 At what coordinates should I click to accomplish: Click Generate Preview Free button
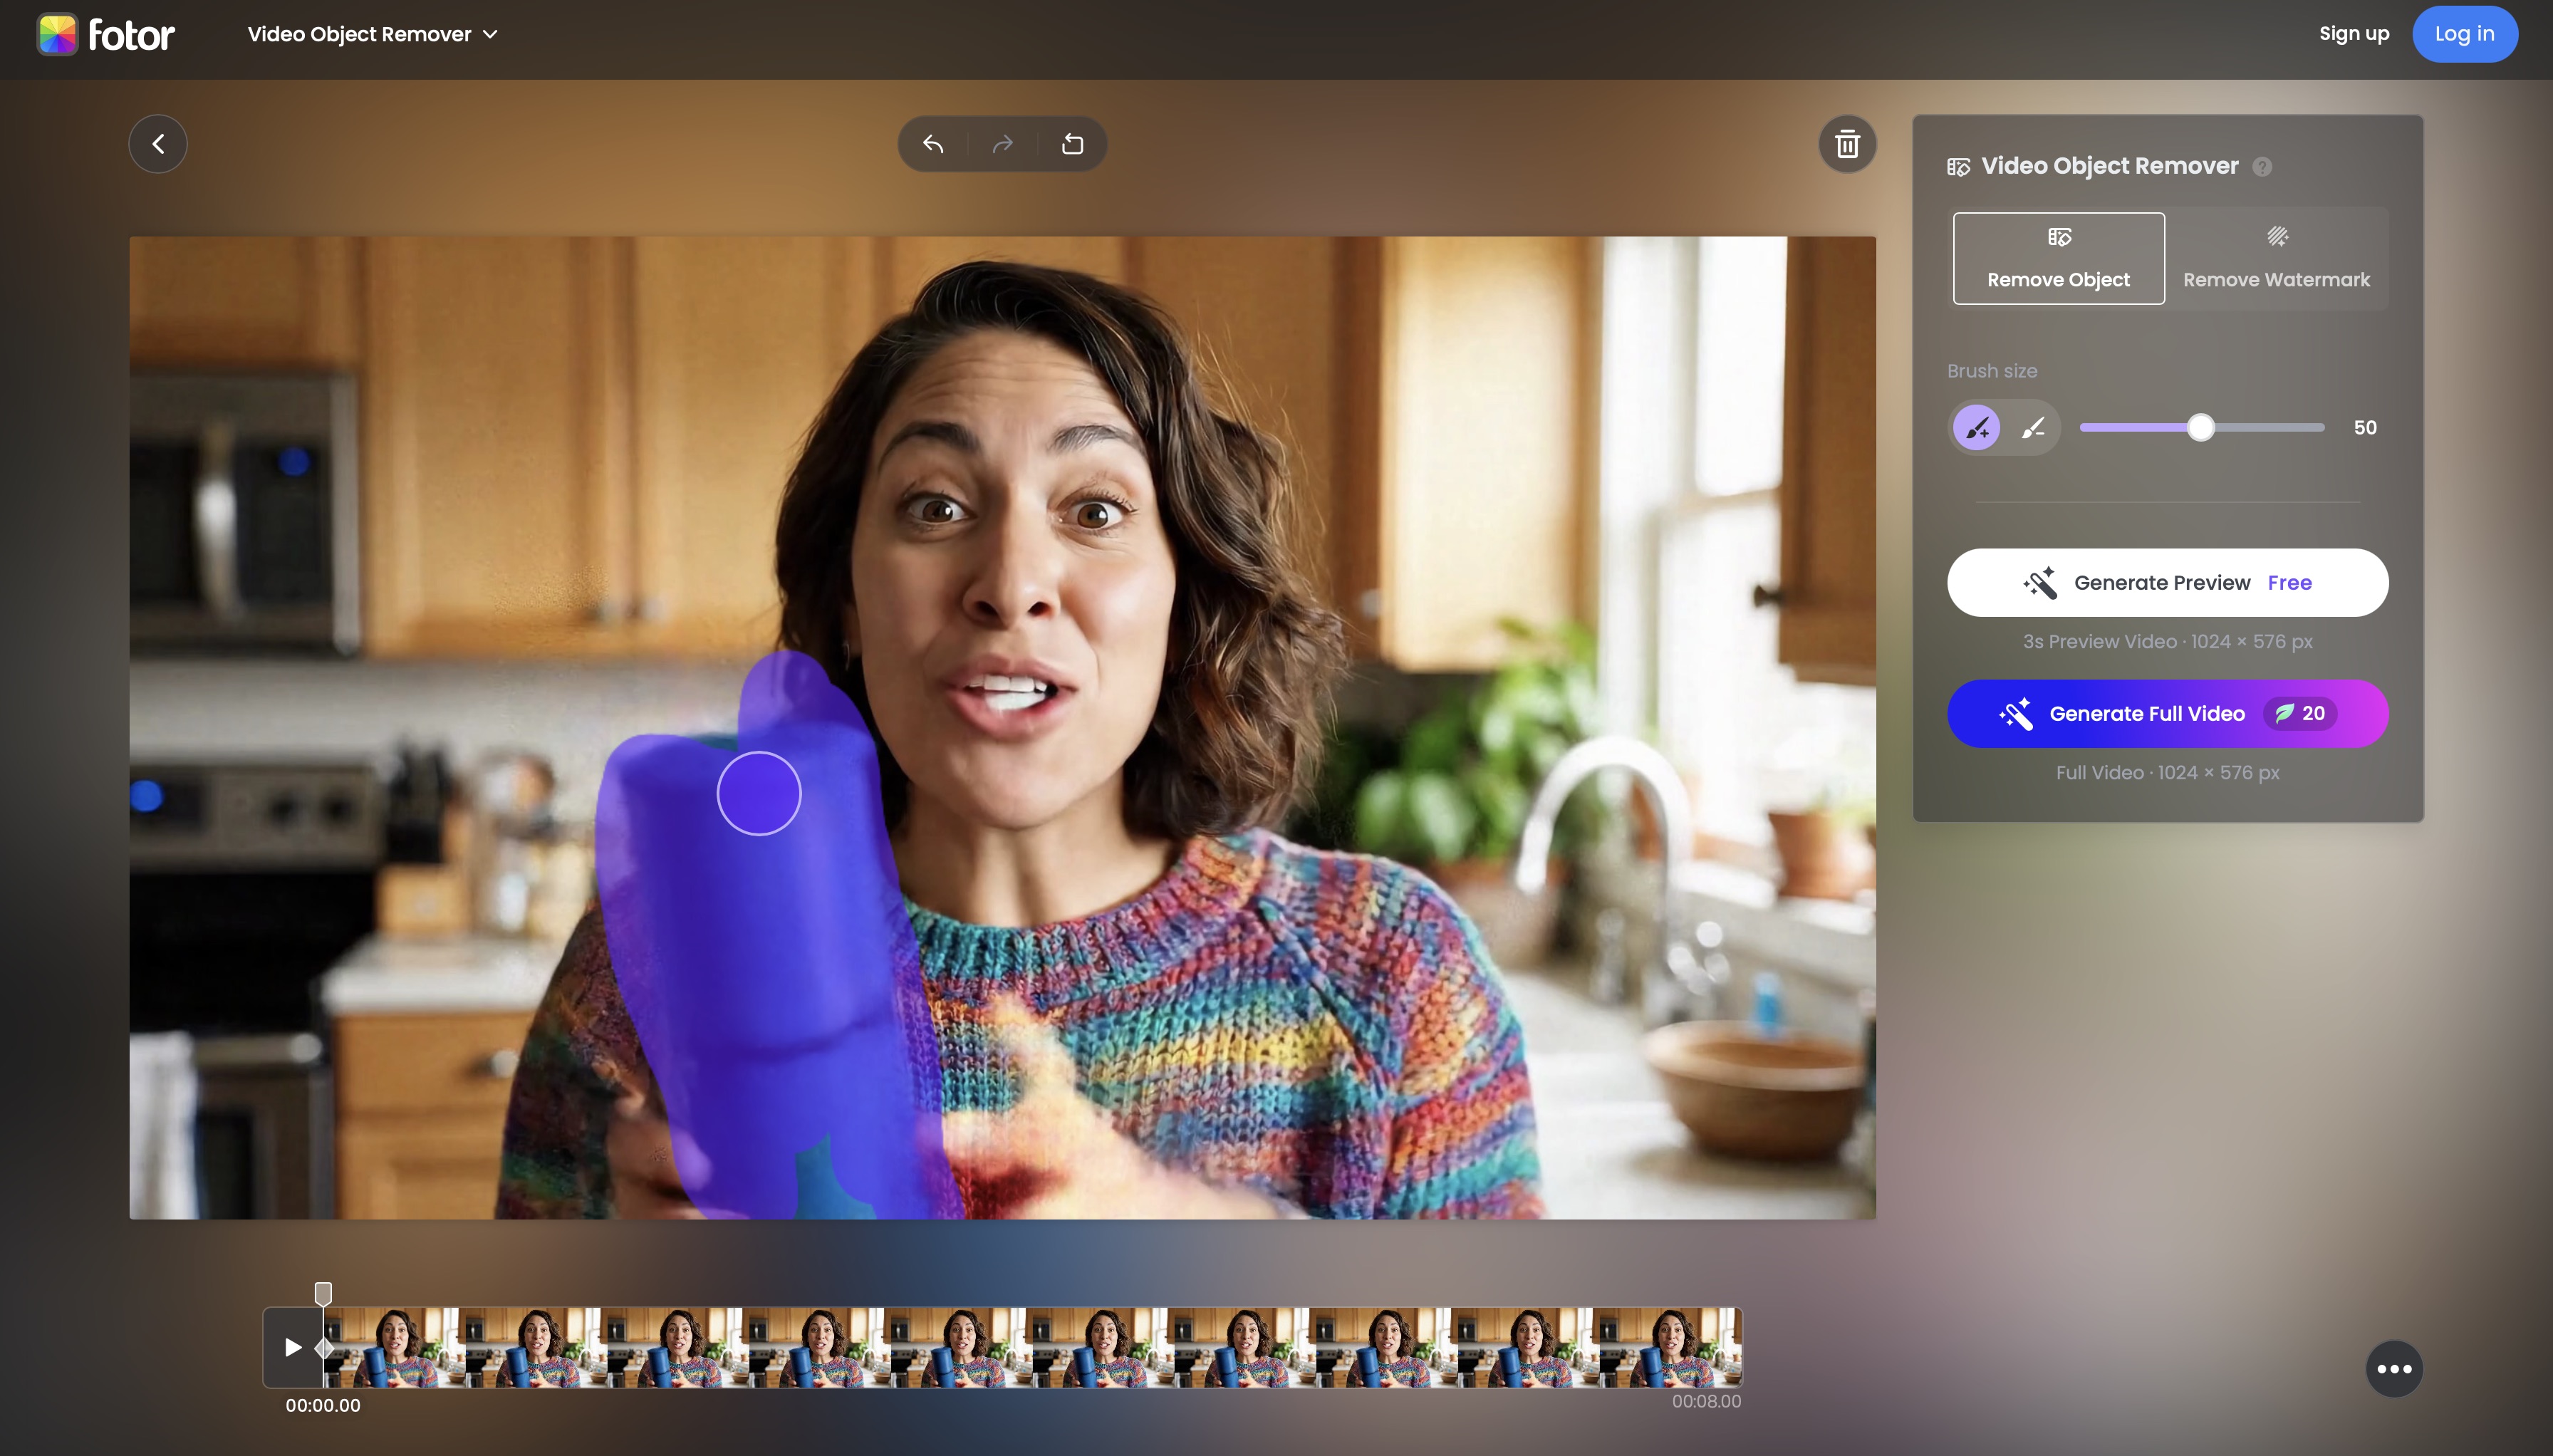tap(2167, 583)
